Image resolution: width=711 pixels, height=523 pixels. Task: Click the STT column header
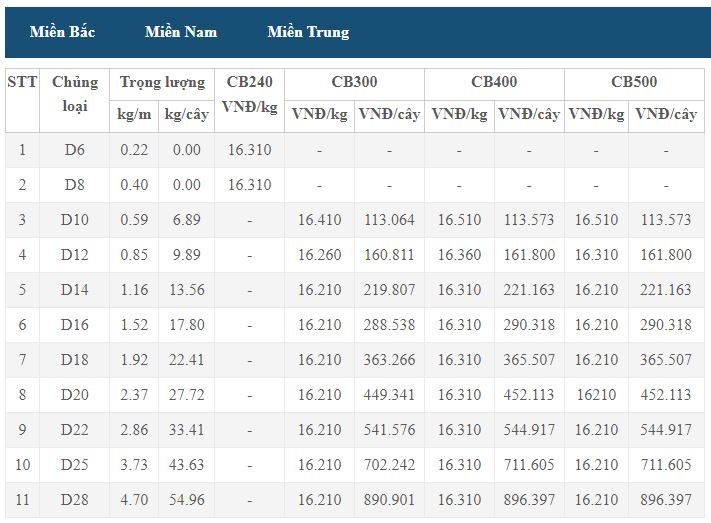22,100
